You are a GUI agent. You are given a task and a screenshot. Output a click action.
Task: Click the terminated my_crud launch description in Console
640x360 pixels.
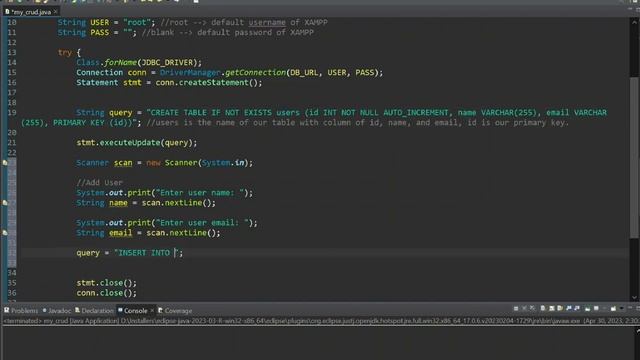pos(320,321)
